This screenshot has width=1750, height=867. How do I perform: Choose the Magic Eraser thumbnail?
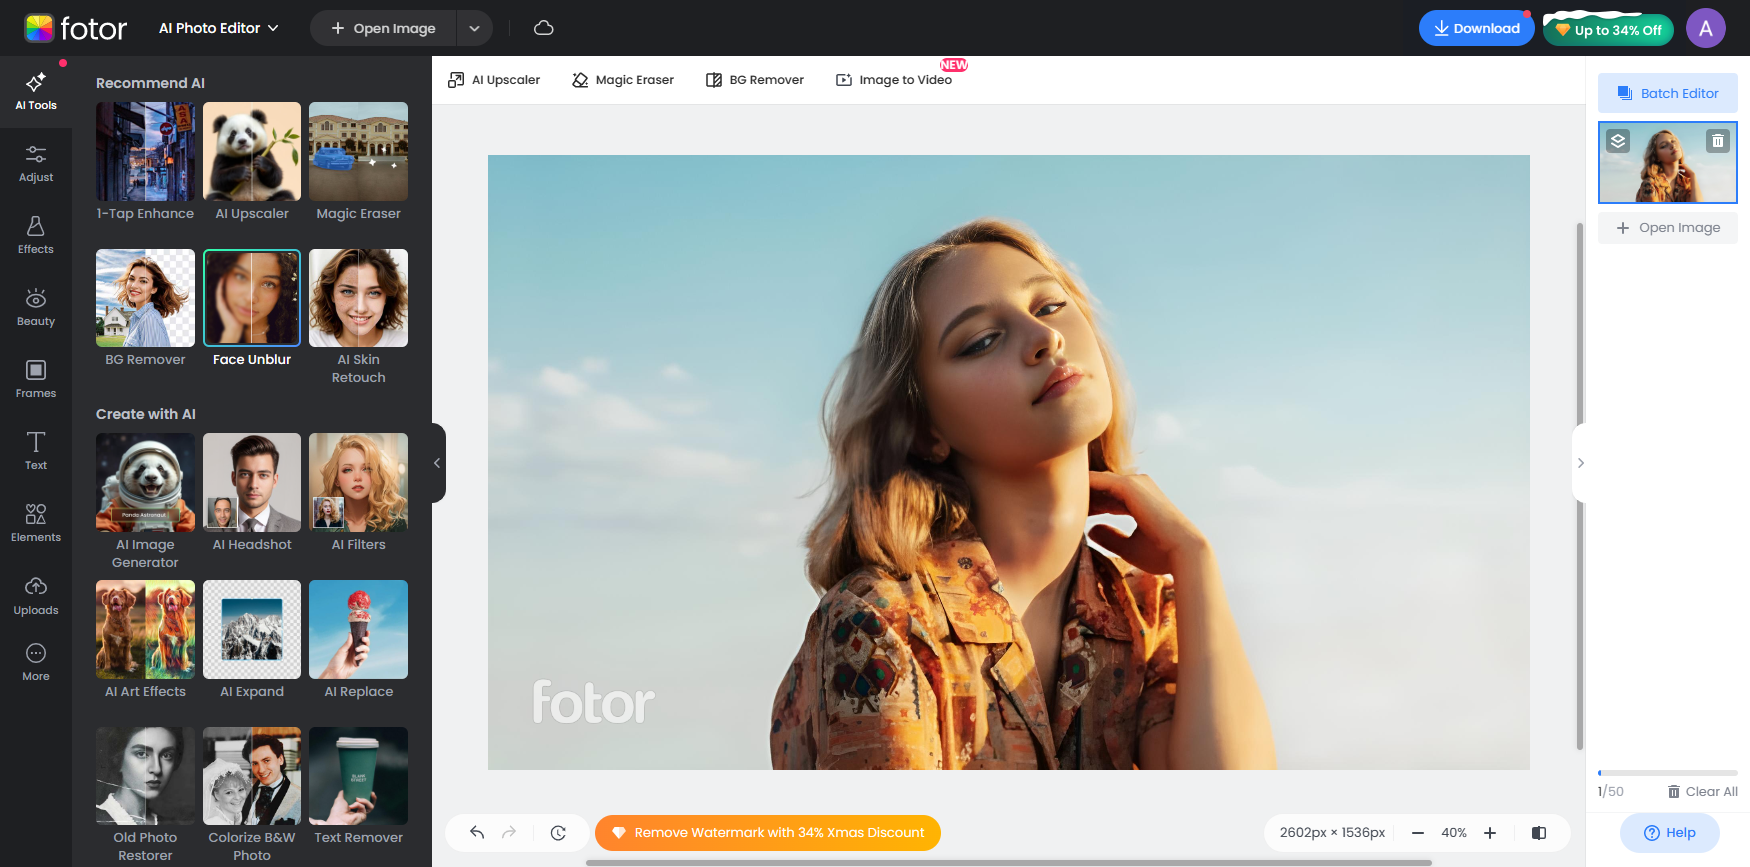tap(358, 152)
